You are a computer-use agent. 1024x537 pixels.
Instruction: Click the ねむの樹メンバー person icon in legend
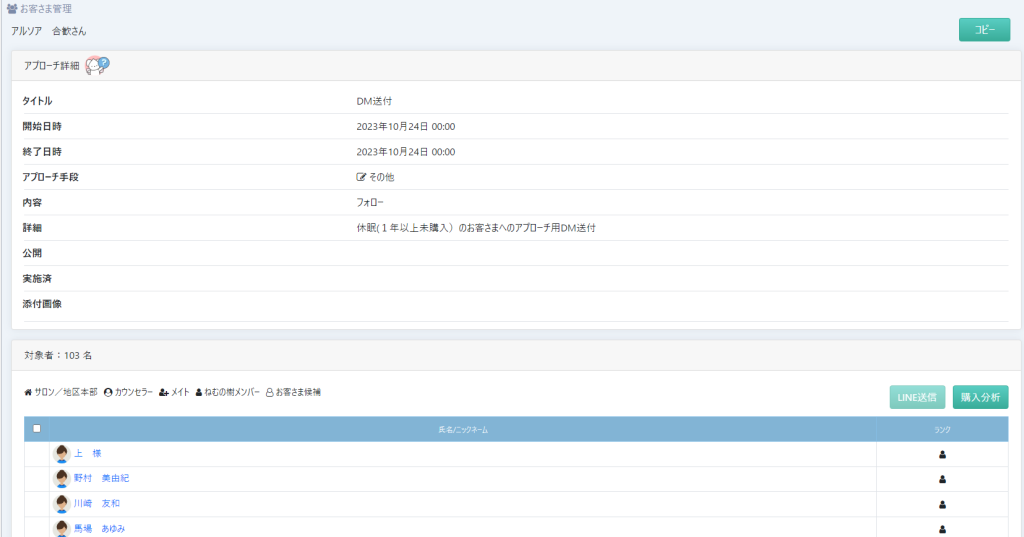click(x=199, y=393)
